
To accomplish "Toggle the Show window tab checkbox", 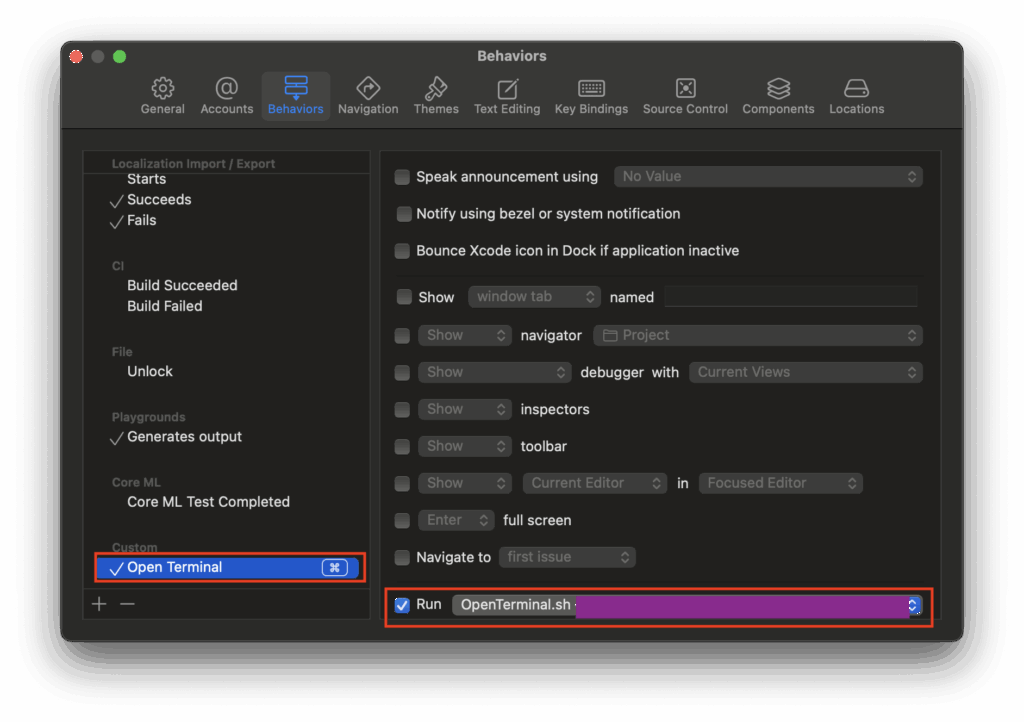I will coord(404,297).
